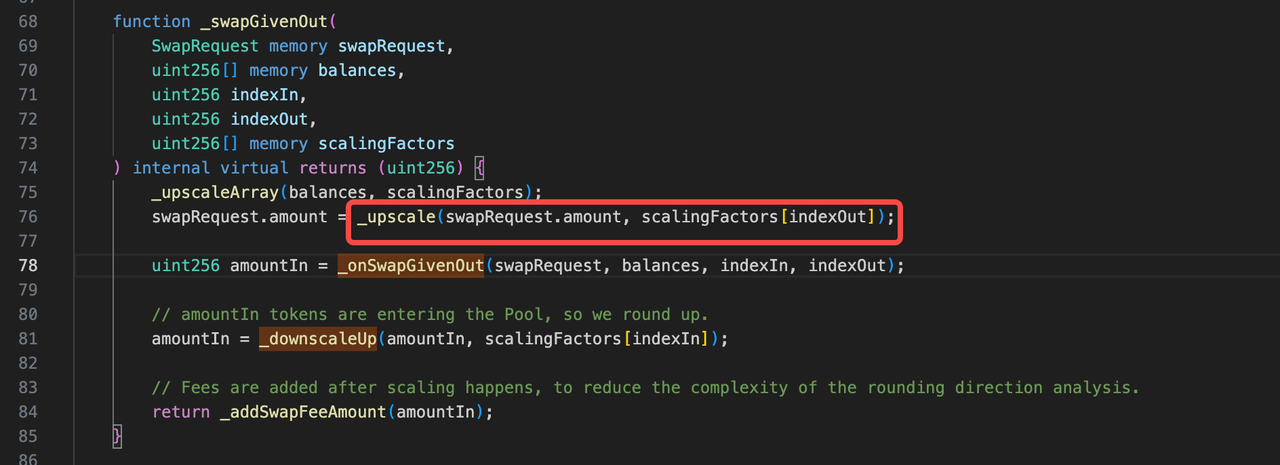Click the comment about fees after scaling

pos(645,388)
